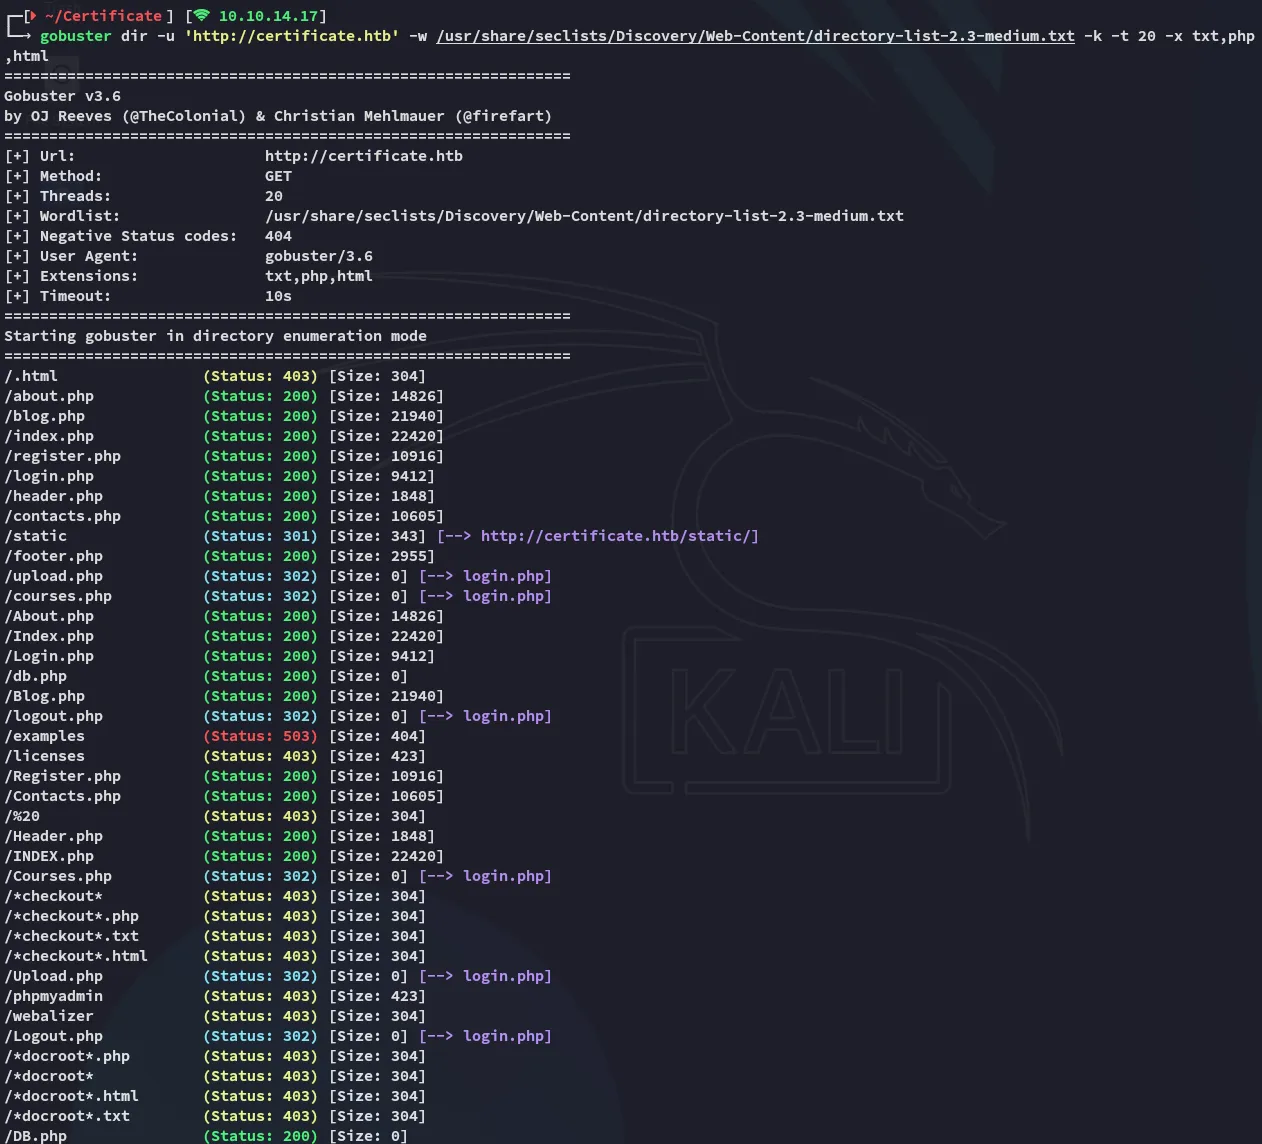Click the red arrow icon before ~/Certificate

coord(32,16)
